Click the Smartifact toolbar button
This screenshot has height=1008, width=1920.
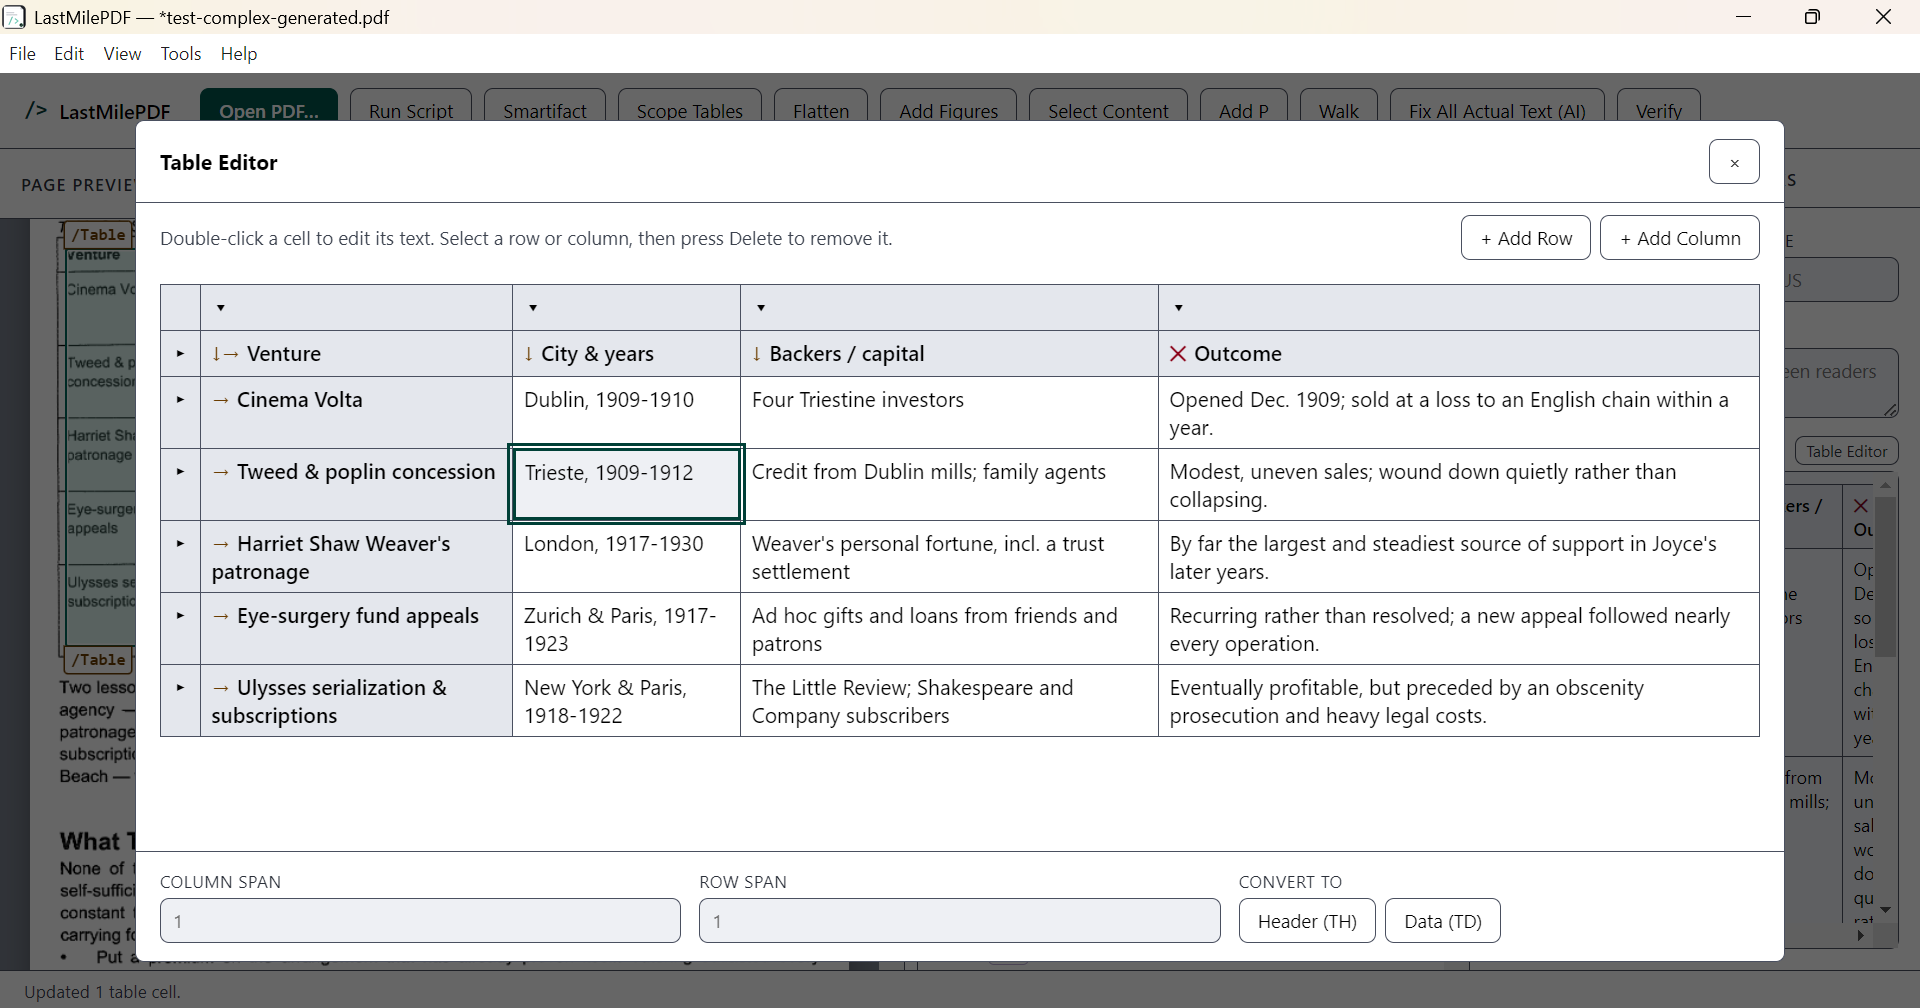pyautogui.click(x=545, y=105)
